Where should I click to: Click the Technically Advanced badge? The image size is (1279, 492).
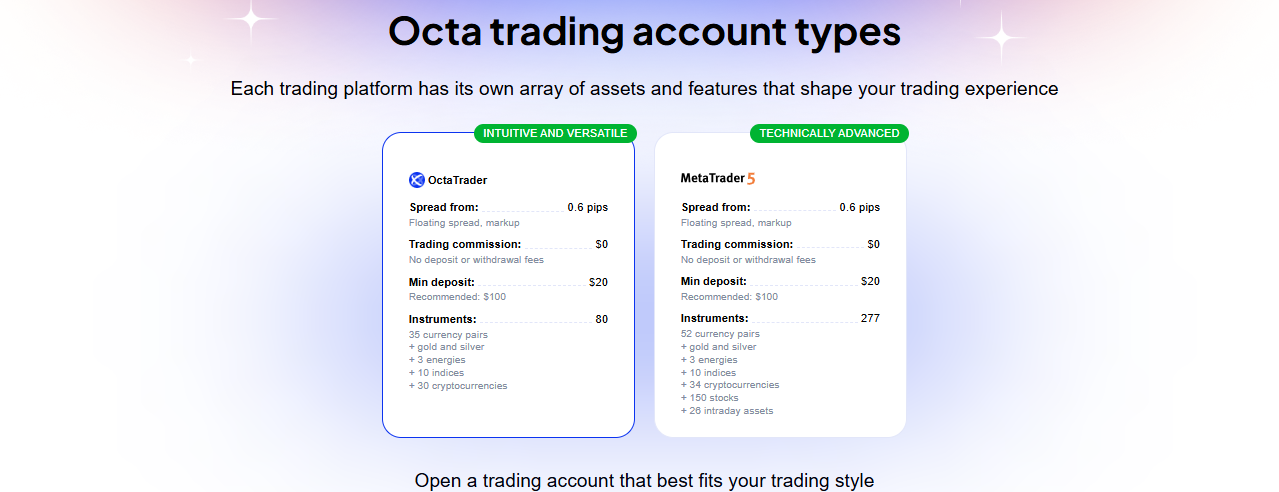[829, 133]
